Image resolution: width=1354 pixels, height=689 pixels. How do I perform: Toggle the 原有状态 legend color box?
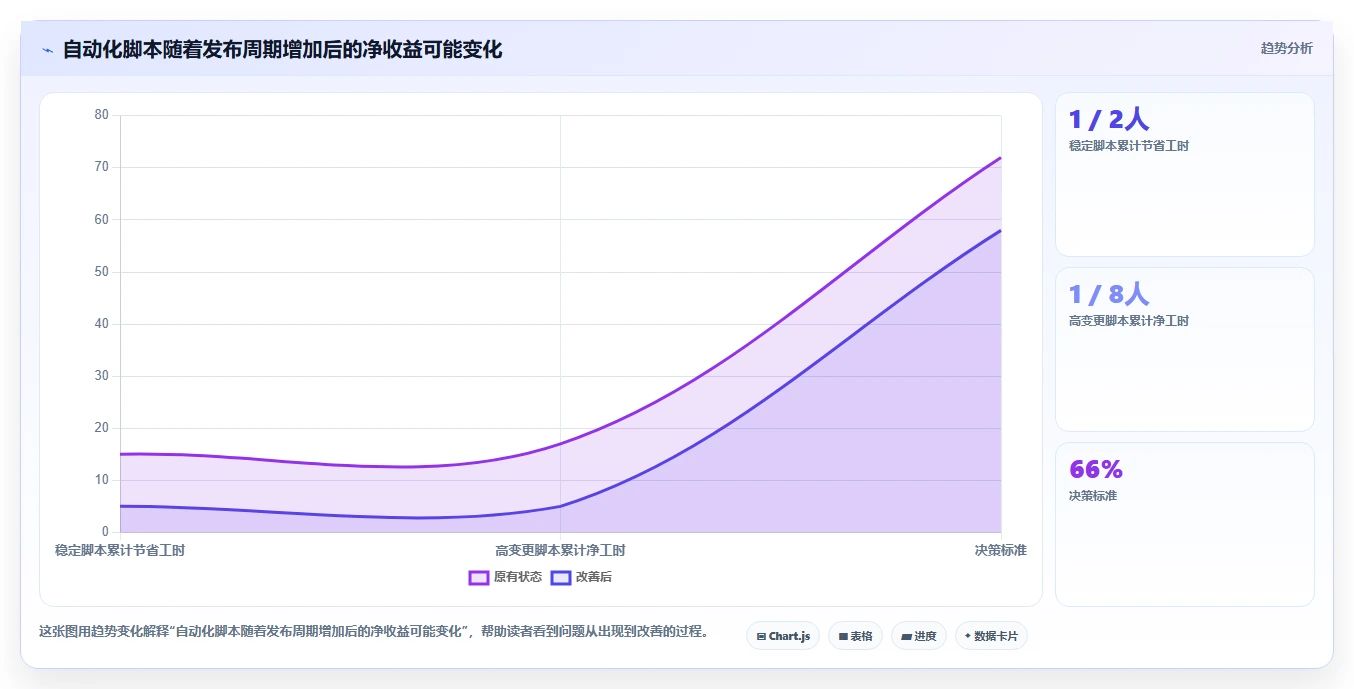coord(479,577)
